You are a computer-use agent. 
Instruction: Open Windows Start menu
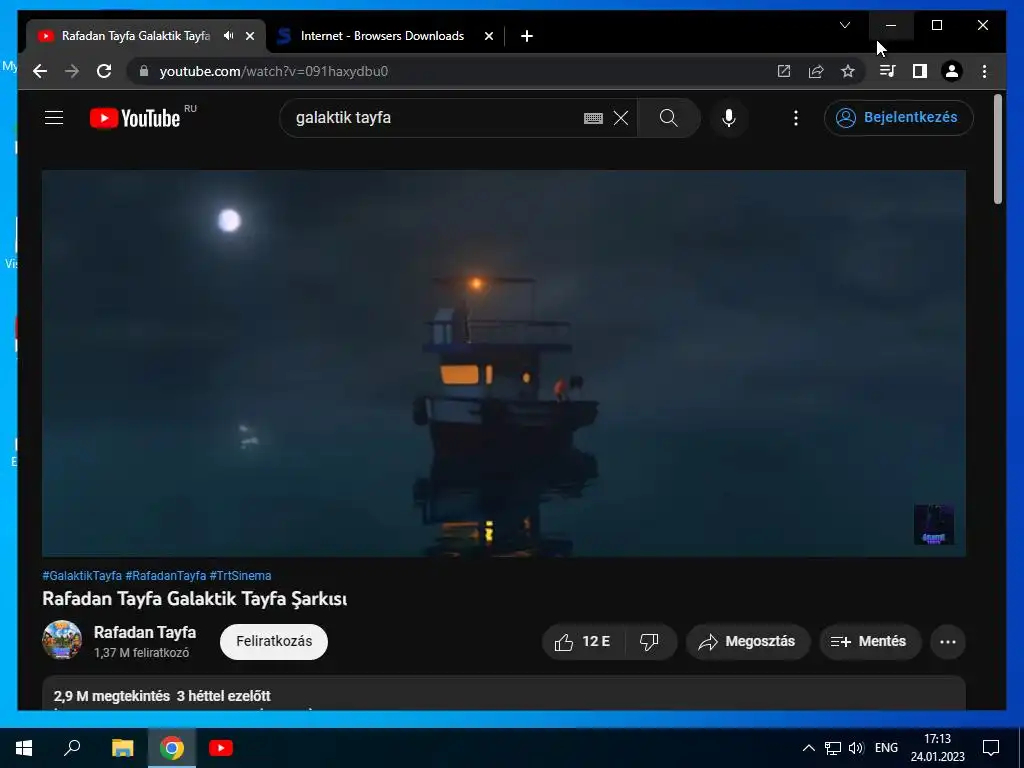pos(24,748)
